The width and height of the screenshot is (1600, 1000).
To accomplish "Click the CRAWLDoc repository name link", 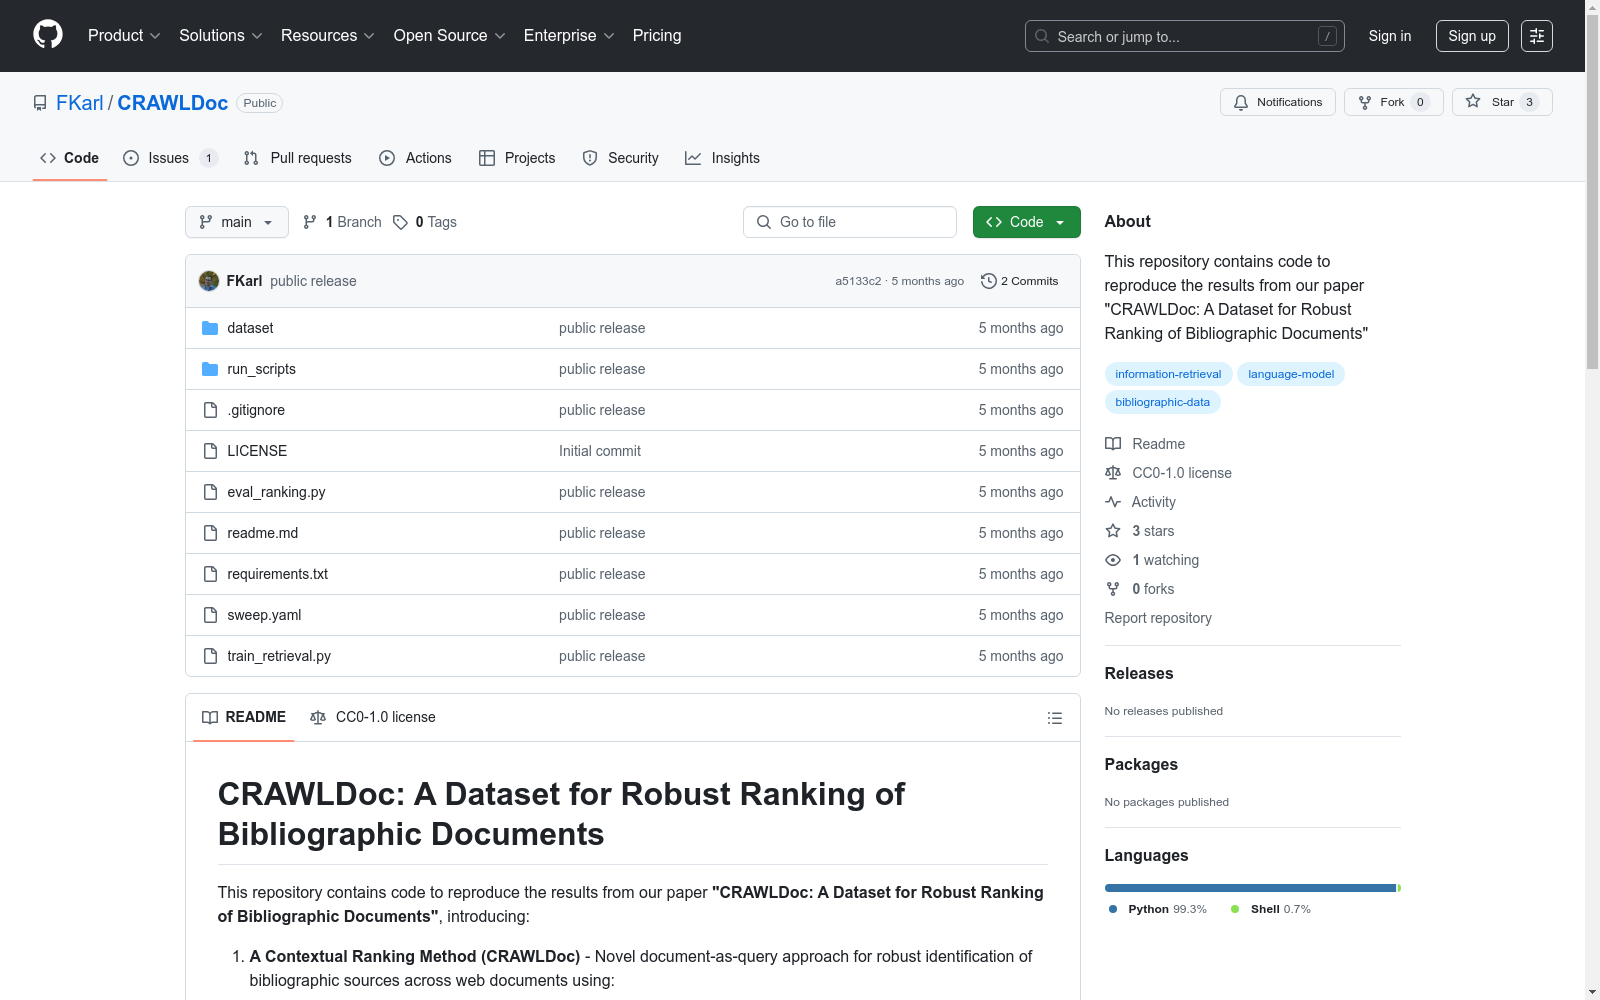I will click(x=173, y=103).
